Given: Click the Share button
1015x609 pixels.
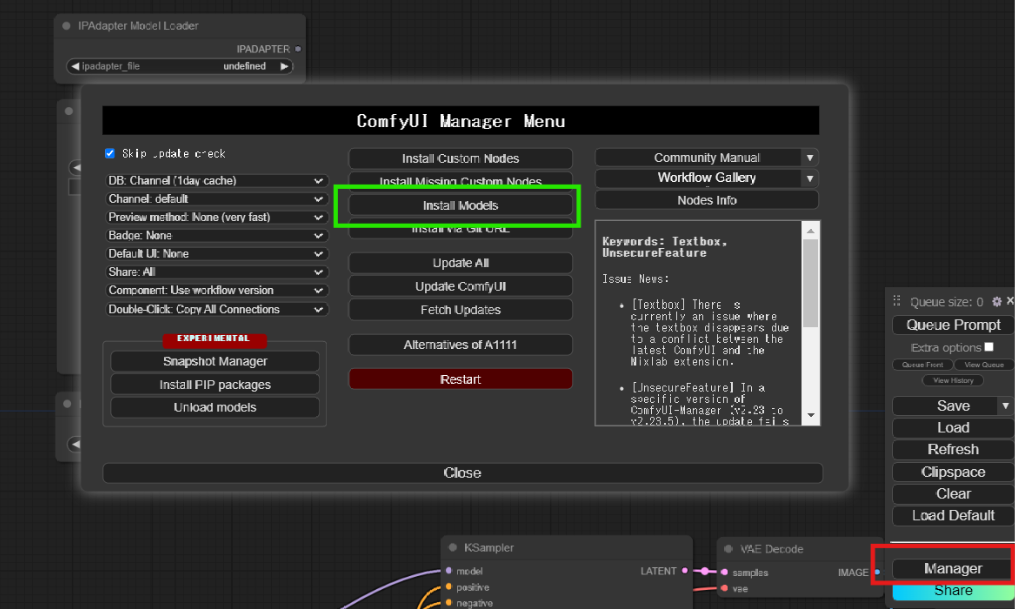Looking at the screenshot, I should point(953,590).
